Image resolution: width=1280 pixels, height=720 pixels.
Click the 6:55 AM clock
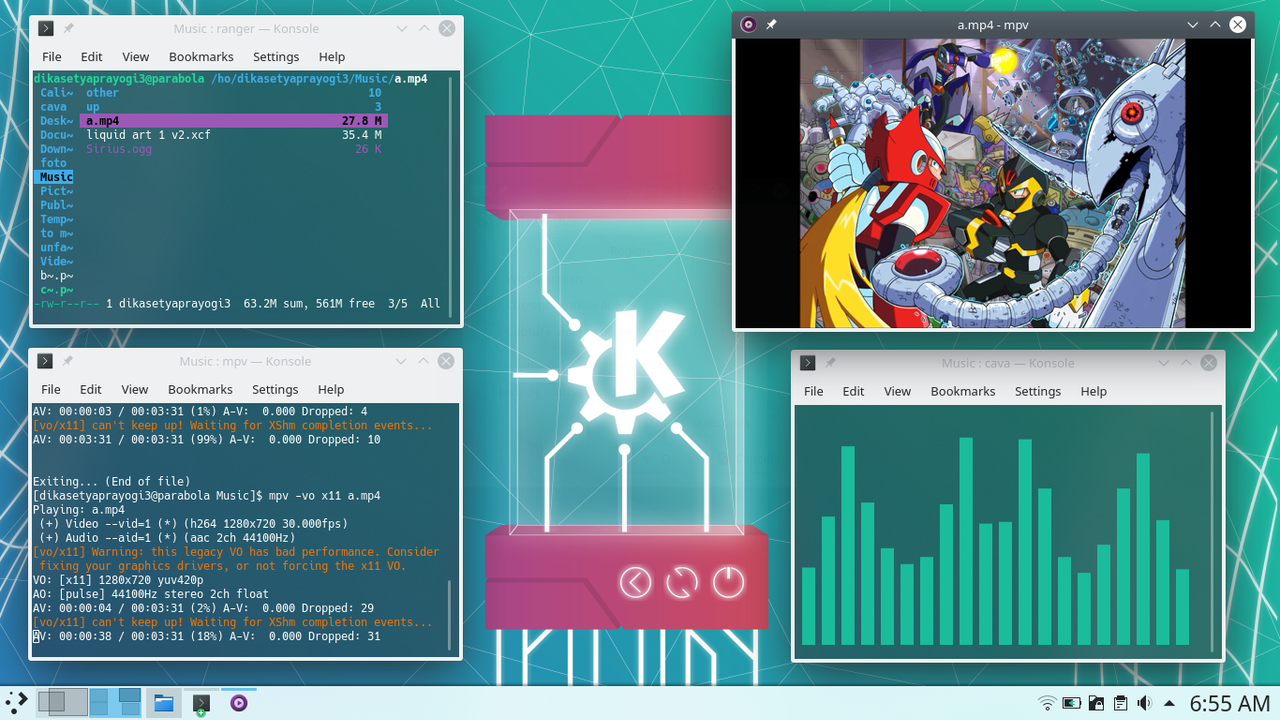point(1230,703)
